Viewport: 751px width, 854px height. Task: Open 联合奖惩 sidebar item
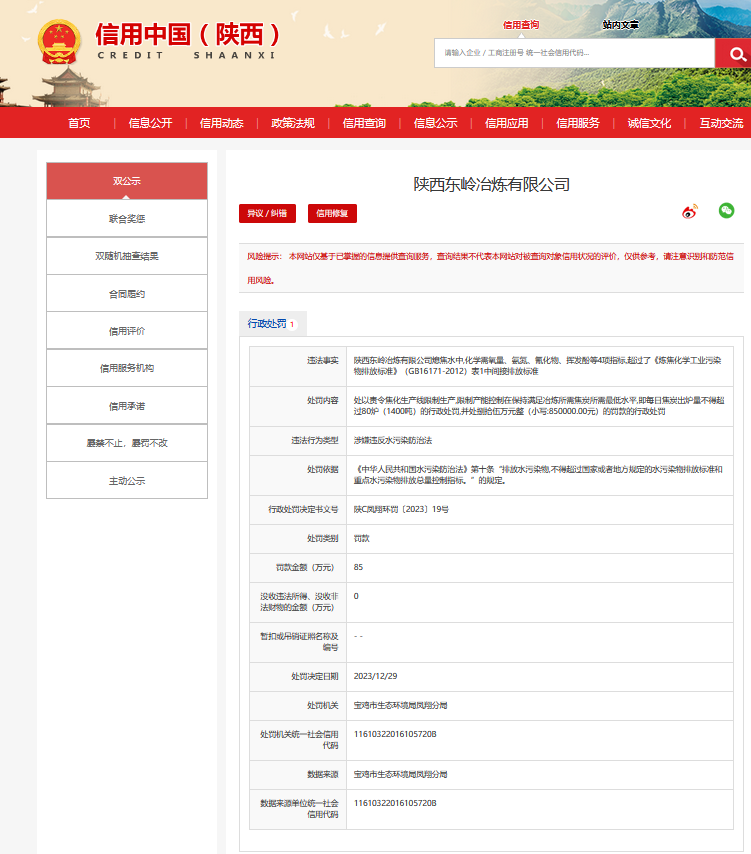coord(127,218)
